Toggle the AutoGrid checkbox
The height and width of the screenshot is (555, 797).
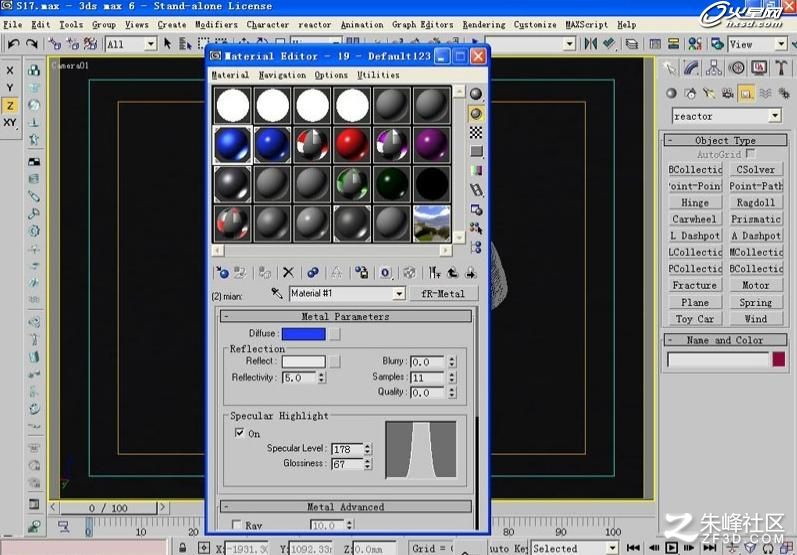751,153
